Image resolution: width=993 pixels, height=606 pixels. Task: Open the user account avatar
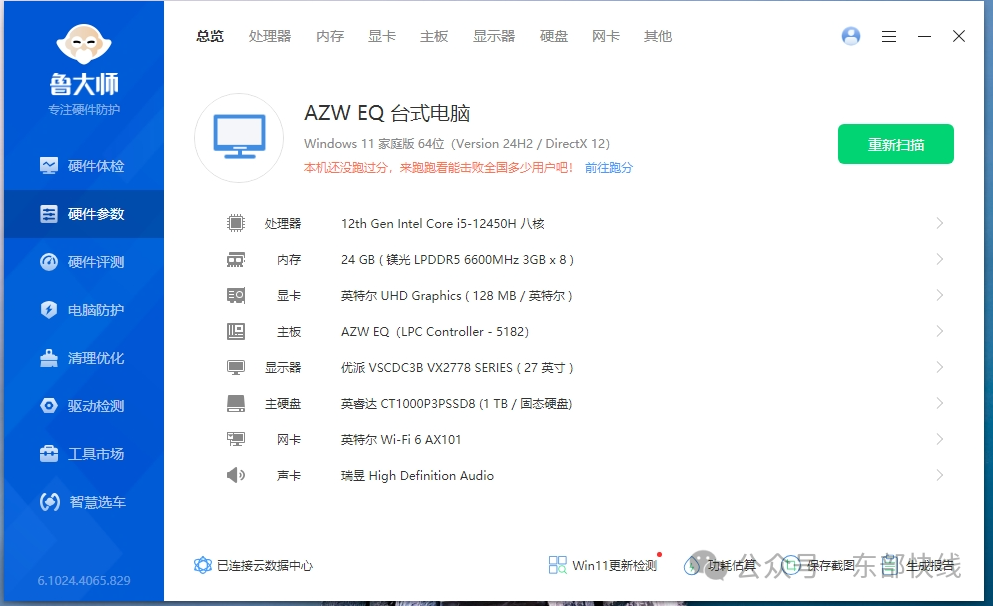851,36
